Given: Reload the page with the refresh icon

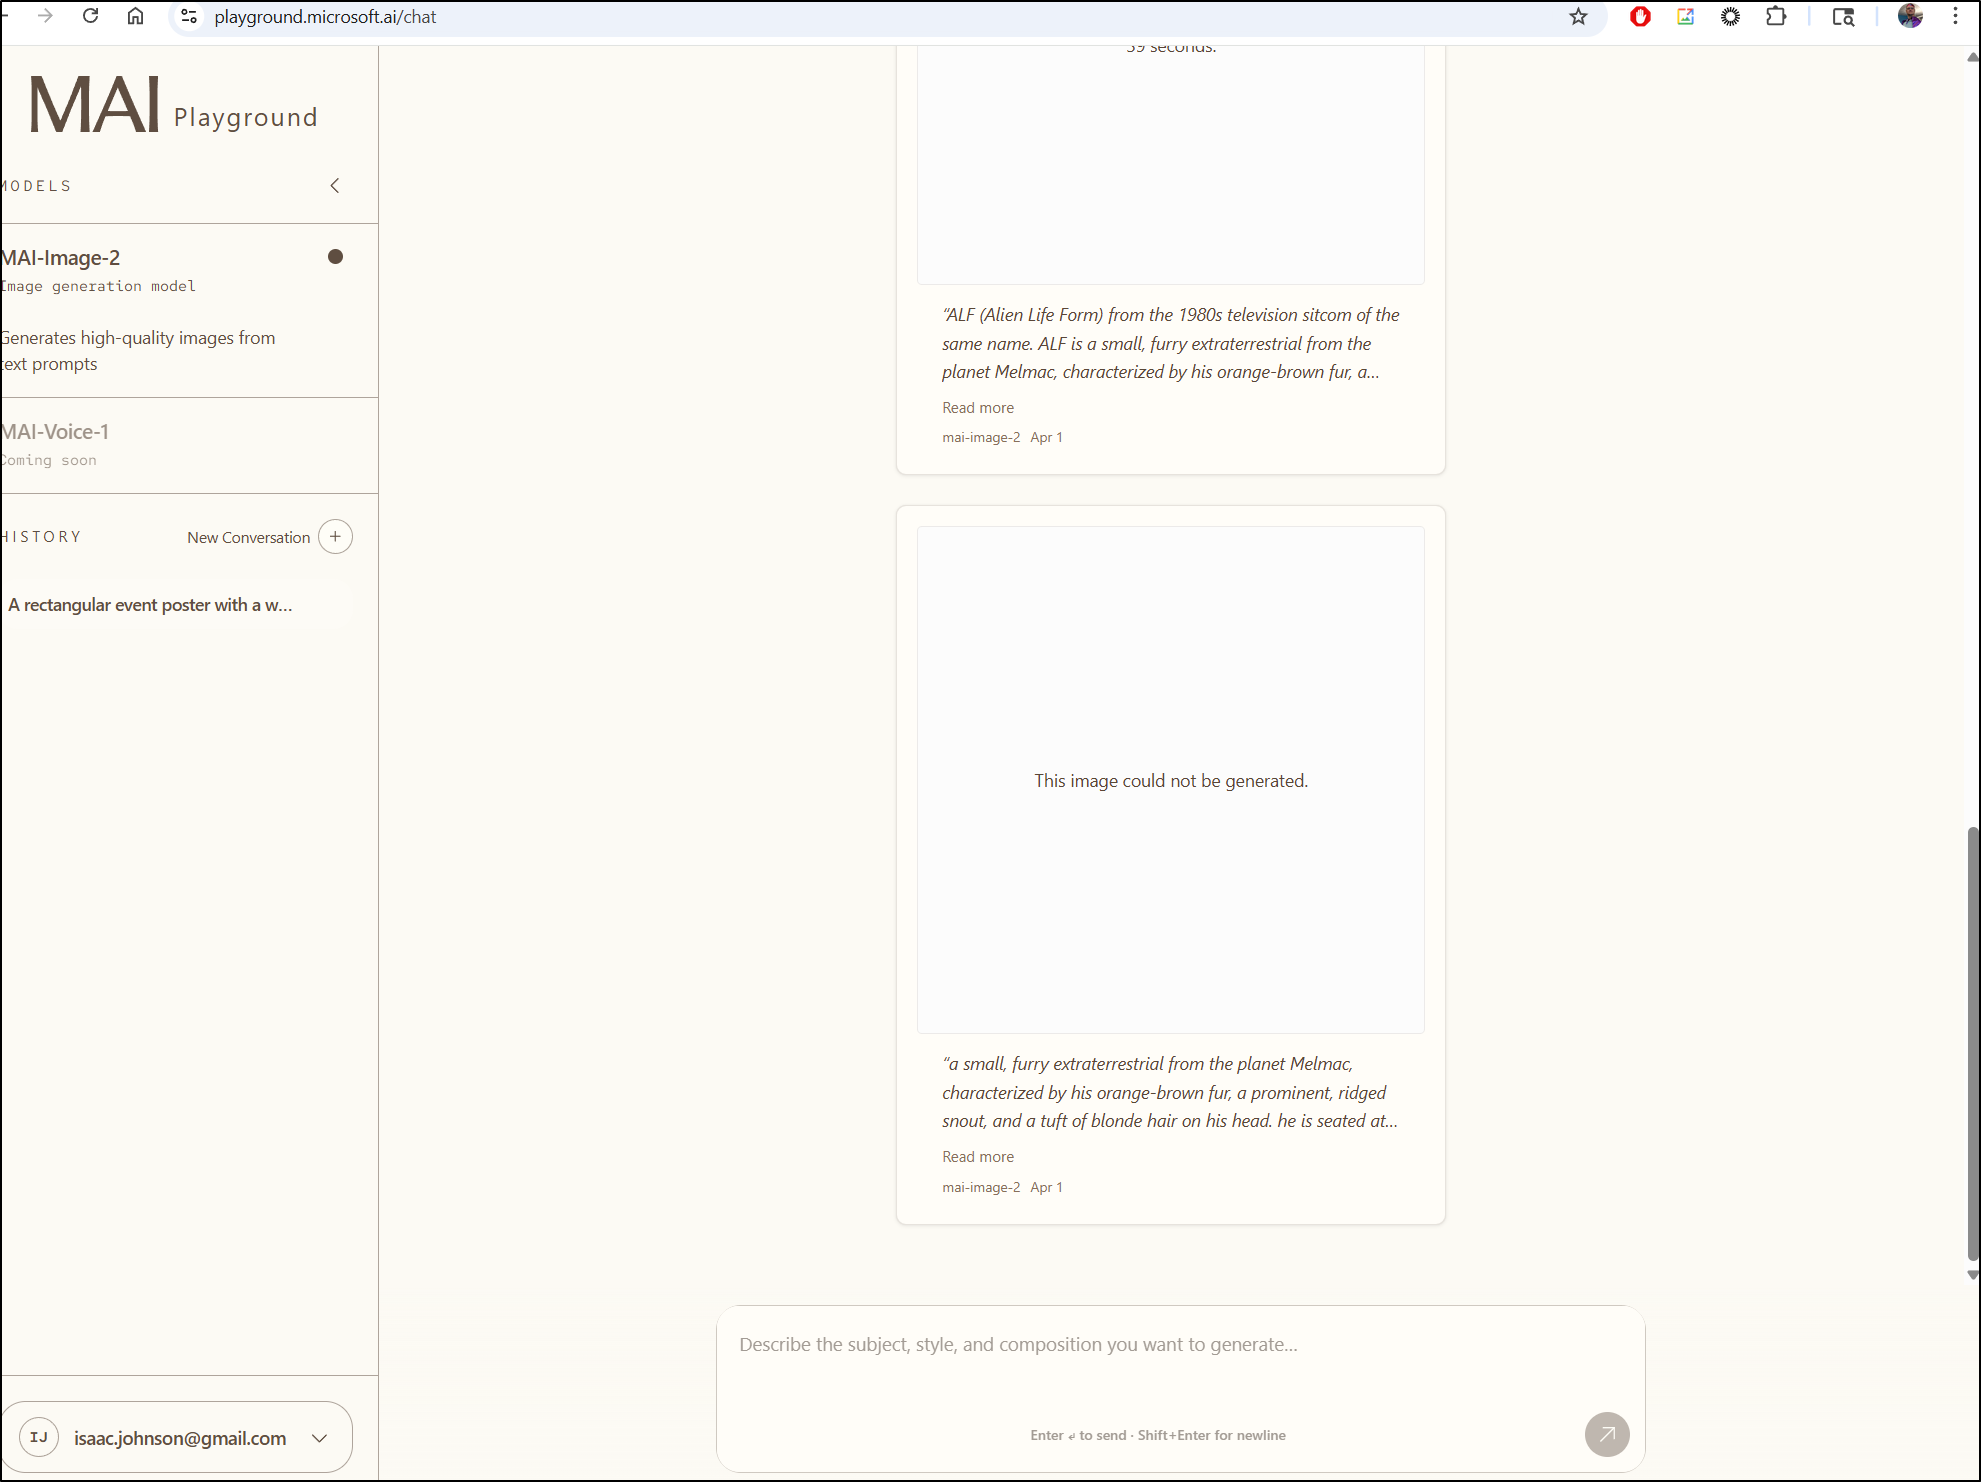Looking at the screenshot, I should [x=91, y=17].
